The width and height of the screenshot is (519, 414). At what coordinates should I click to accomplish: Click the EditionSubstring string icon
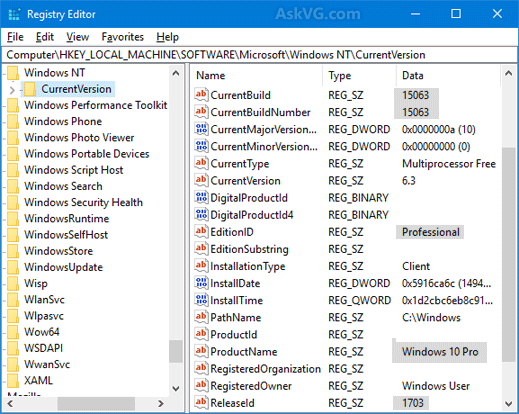[201, 249]
